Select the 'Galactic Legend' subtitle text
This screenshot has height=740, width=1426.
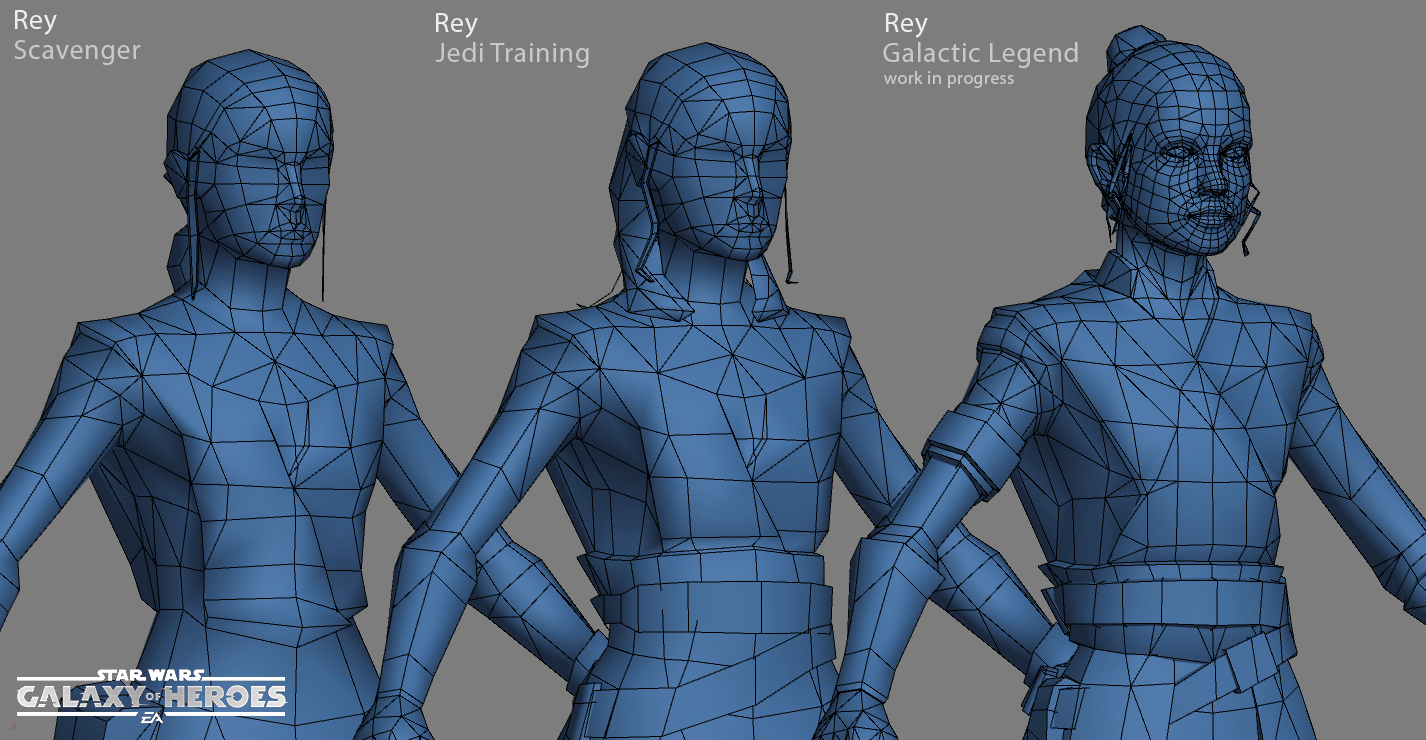pos(980,53)
